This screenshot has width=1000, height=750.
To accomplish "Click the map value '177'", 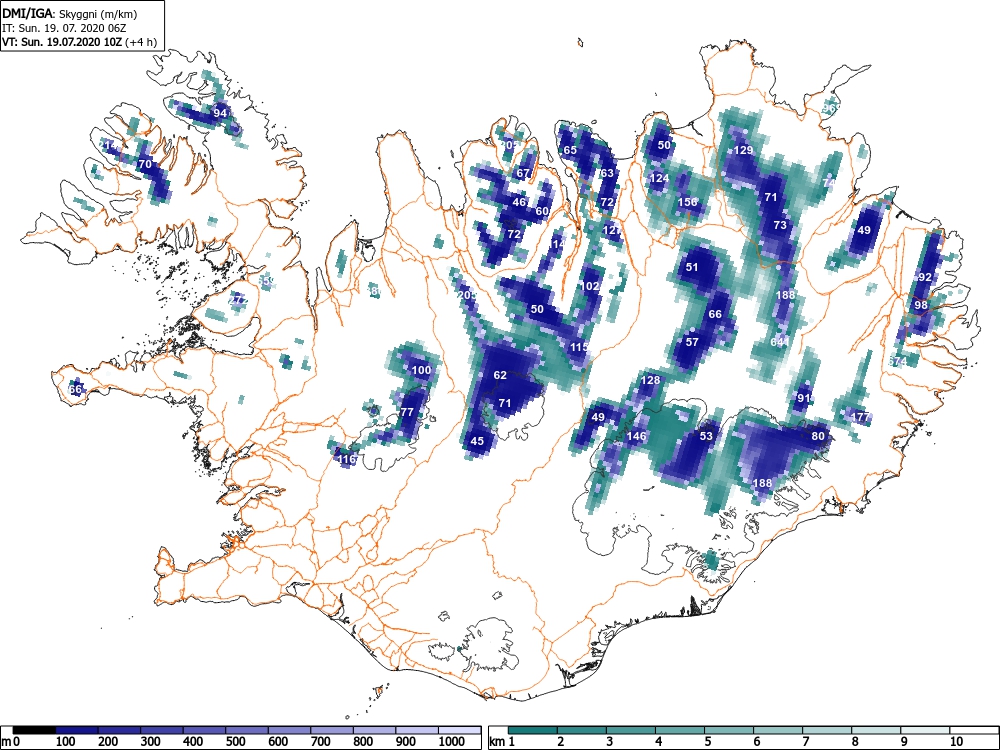I will [x=861, y=417].
